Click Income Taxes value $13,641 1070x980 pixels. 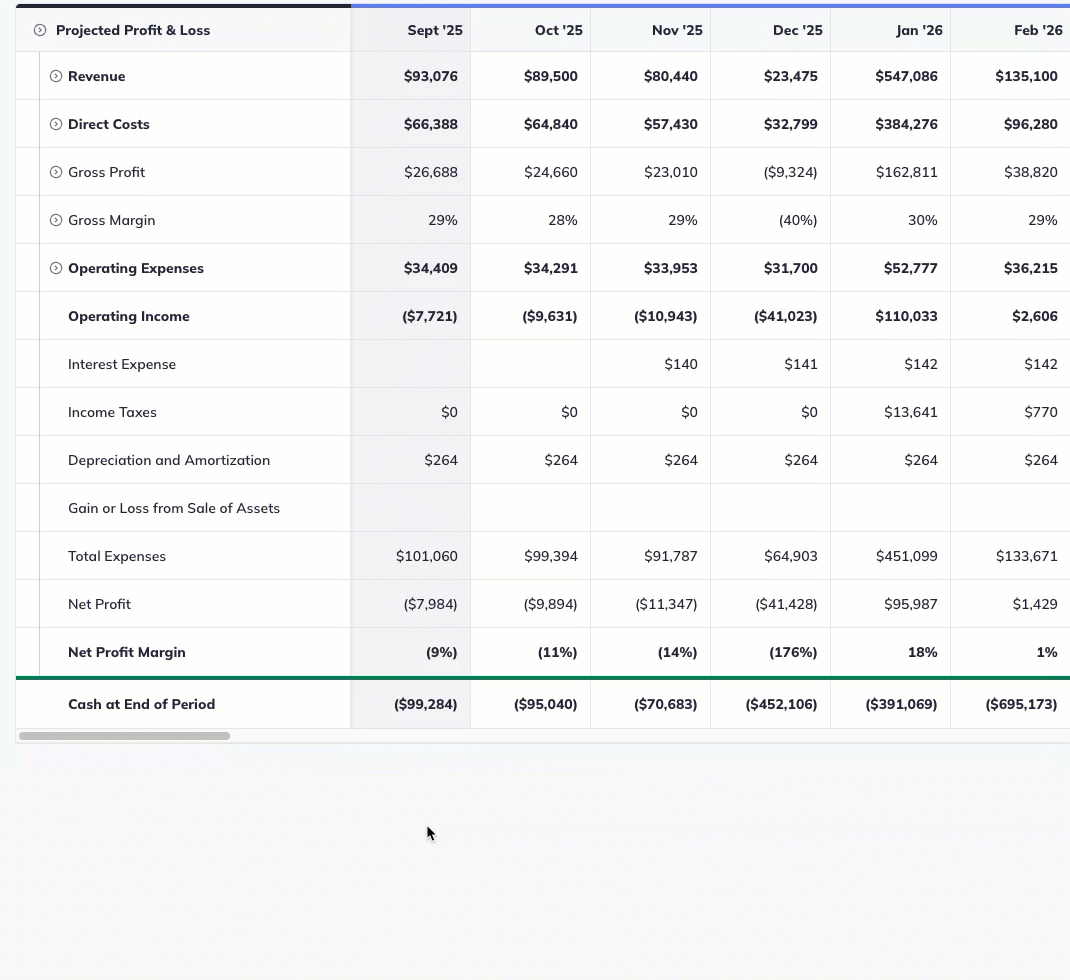click(910, 412)
